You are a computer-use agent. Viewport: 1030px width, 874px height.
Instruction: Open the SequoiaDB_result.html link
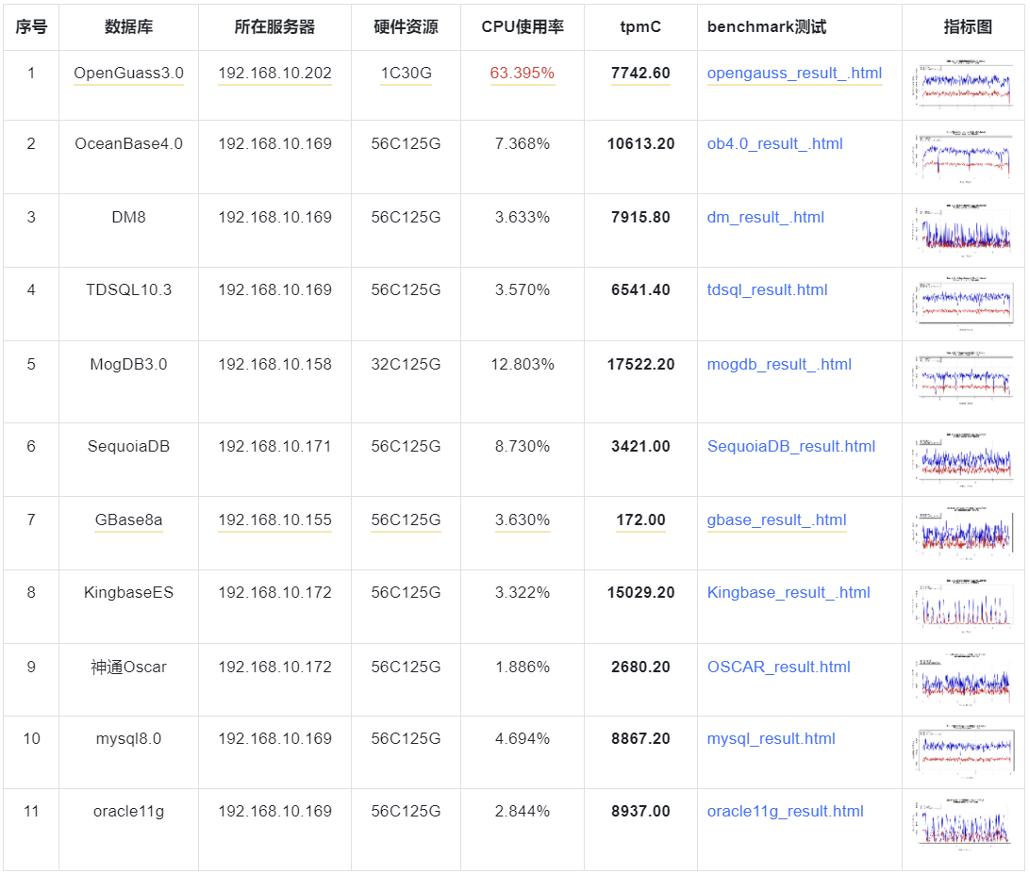click(x=791, y=447)
